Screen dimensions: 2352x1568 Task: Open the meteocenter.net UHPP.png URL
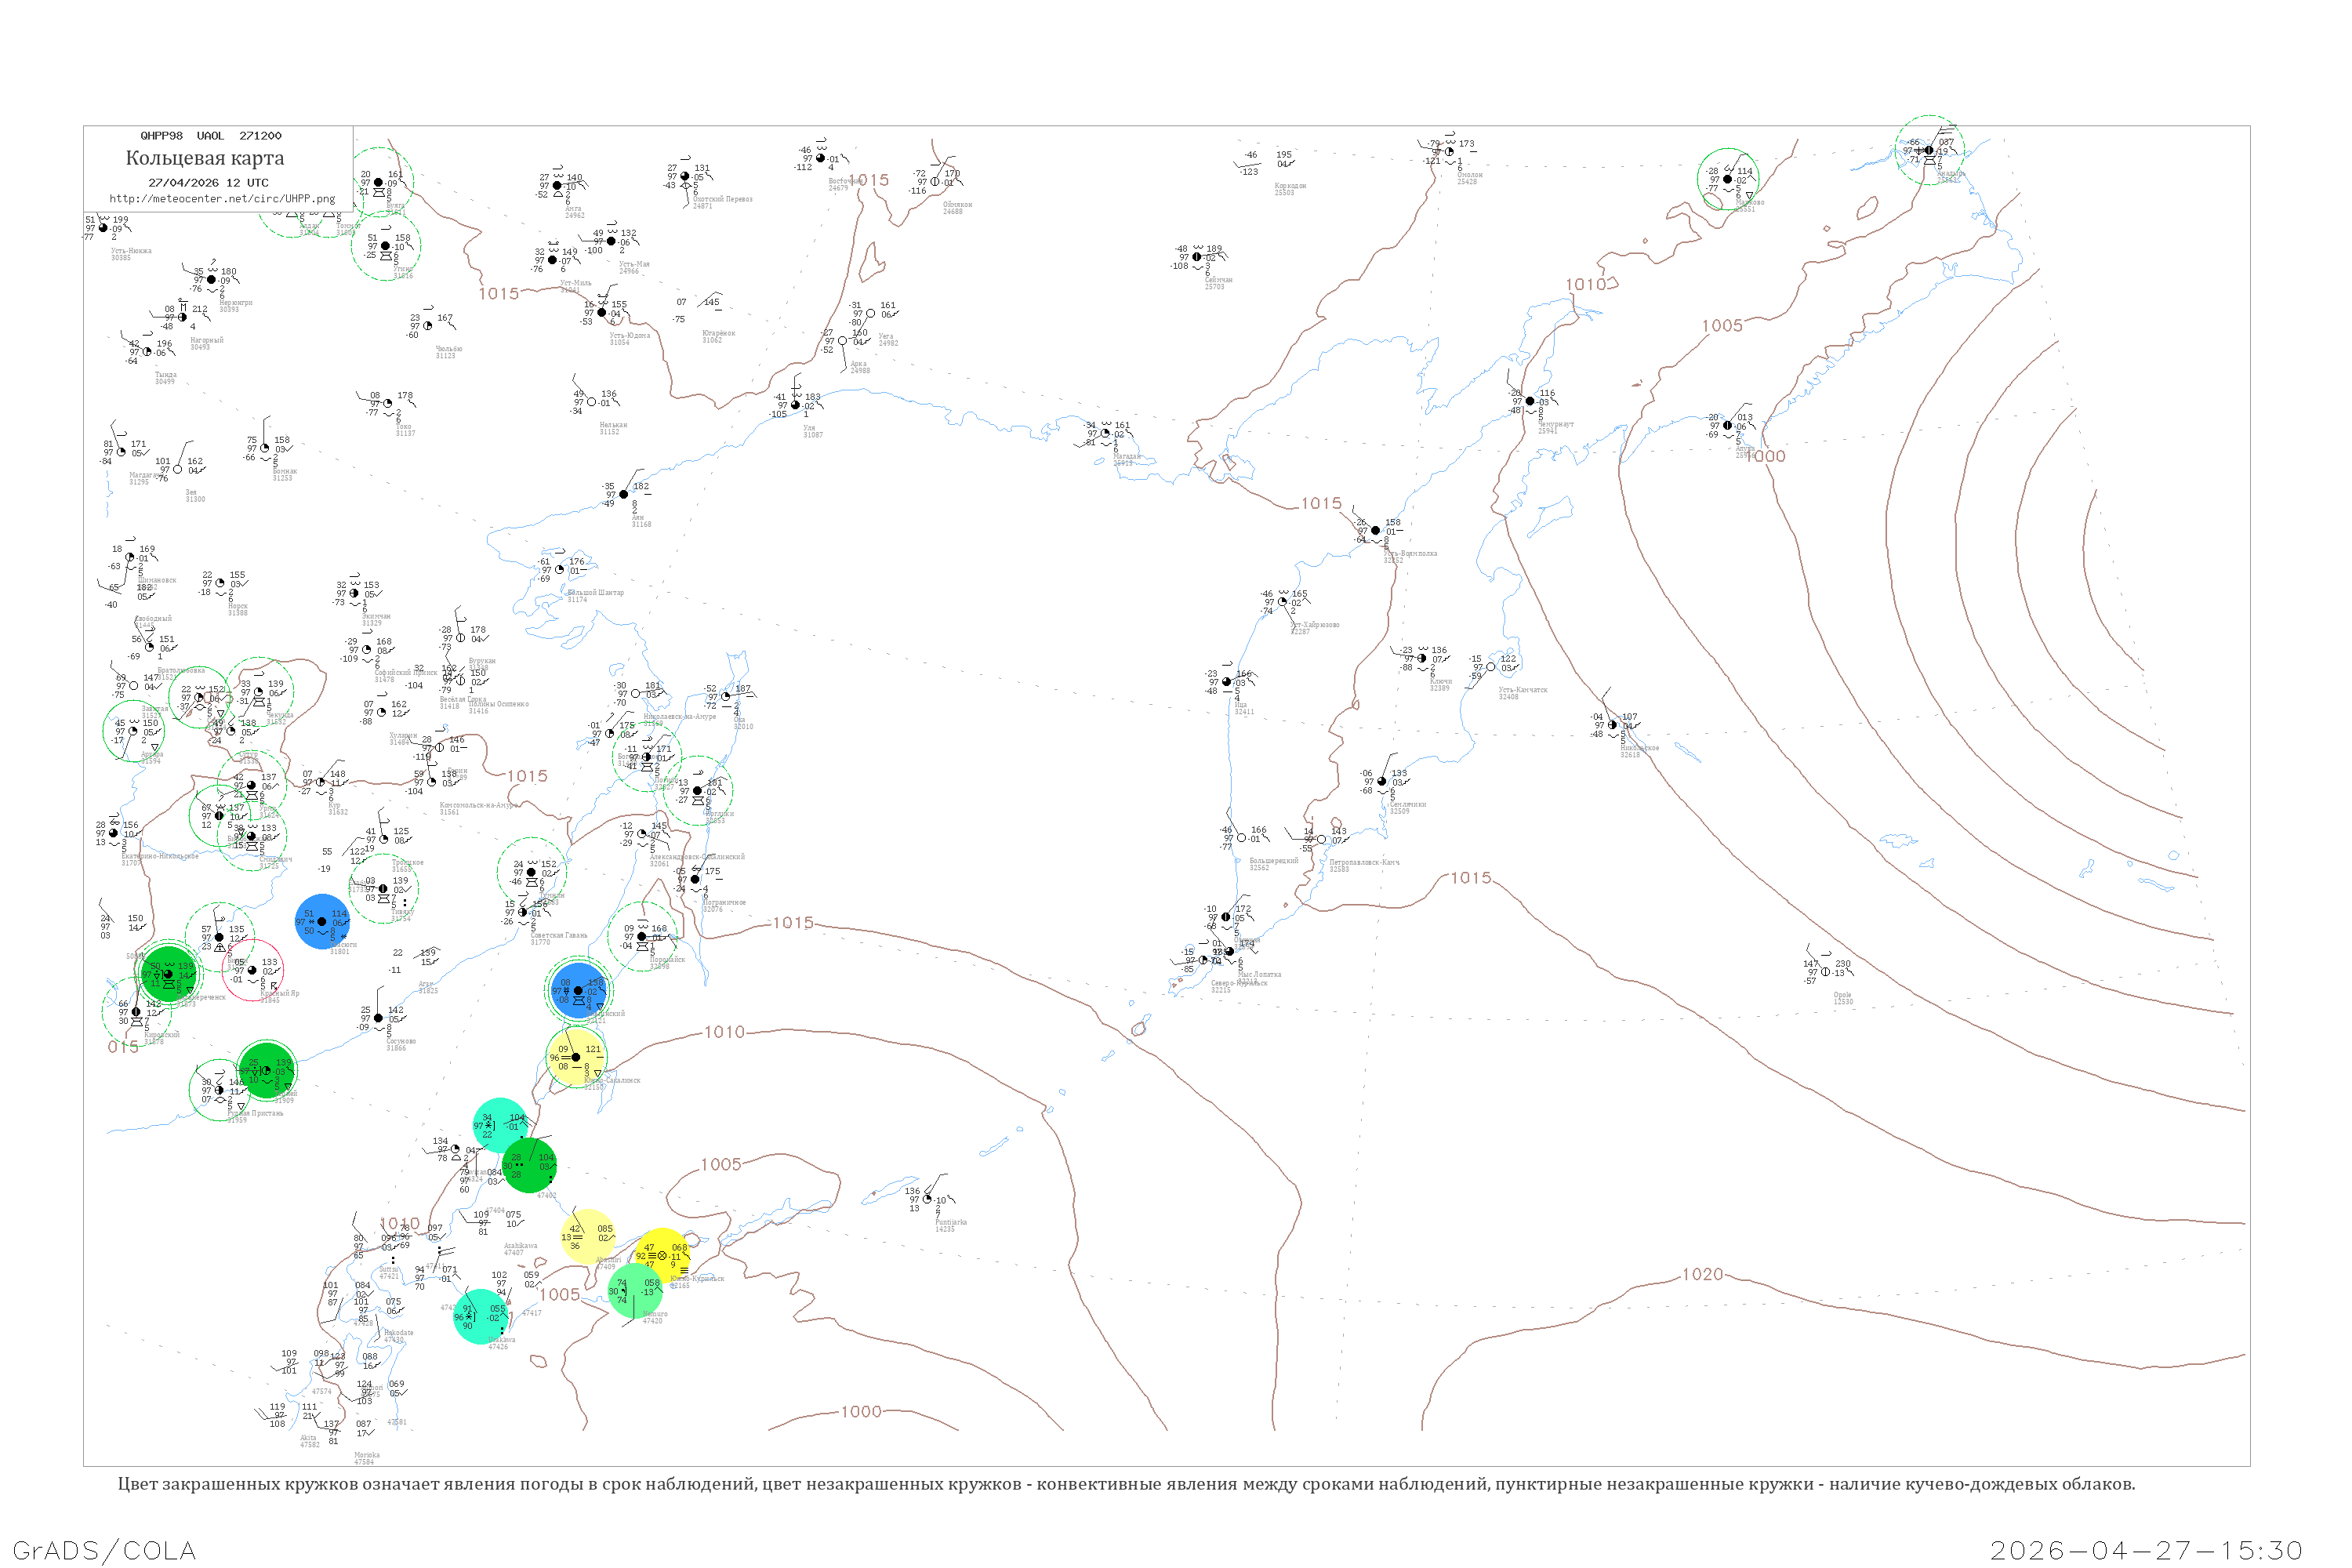pos(222,198)
